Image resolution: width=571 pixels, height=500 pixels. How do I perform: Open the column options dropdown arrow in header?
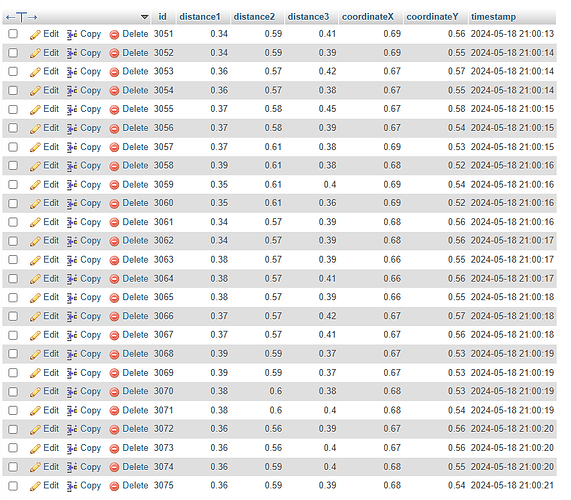145,17
